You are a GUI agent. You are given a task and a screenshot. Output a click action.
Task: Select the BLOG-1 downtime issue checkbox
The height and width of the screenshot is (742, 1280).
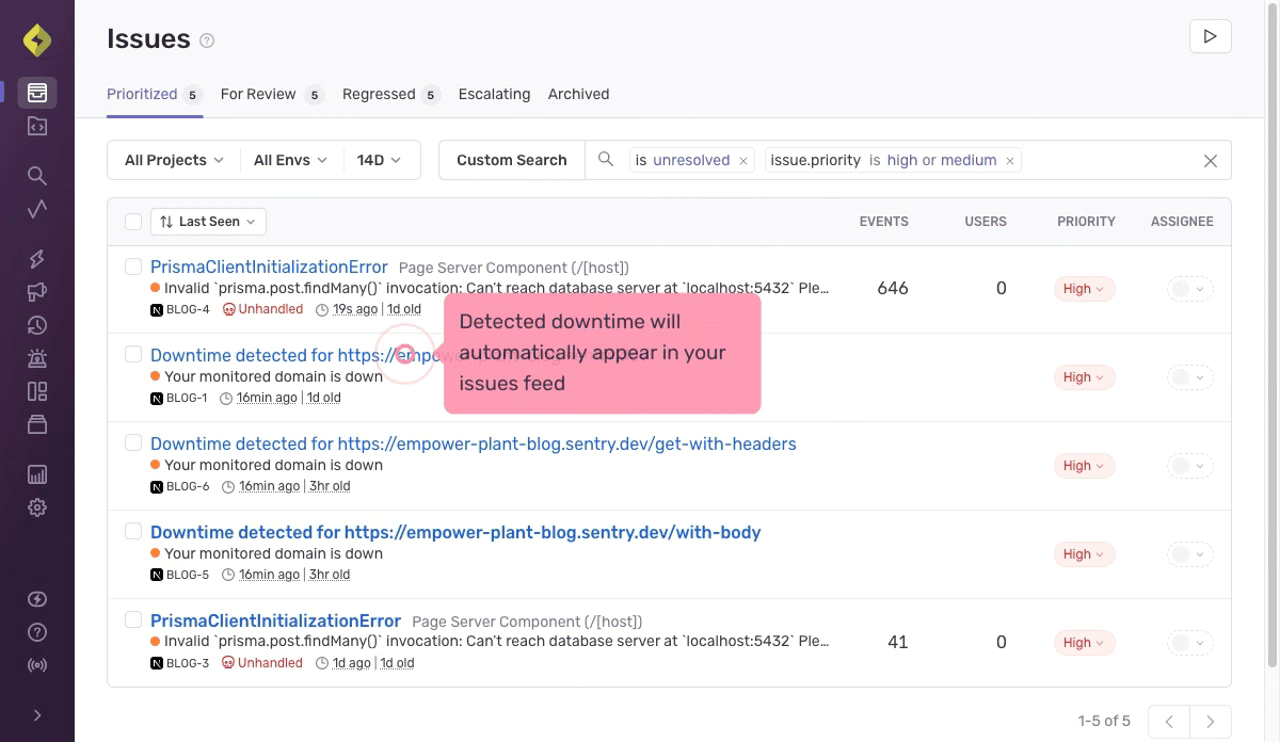(x=133, y=354)
